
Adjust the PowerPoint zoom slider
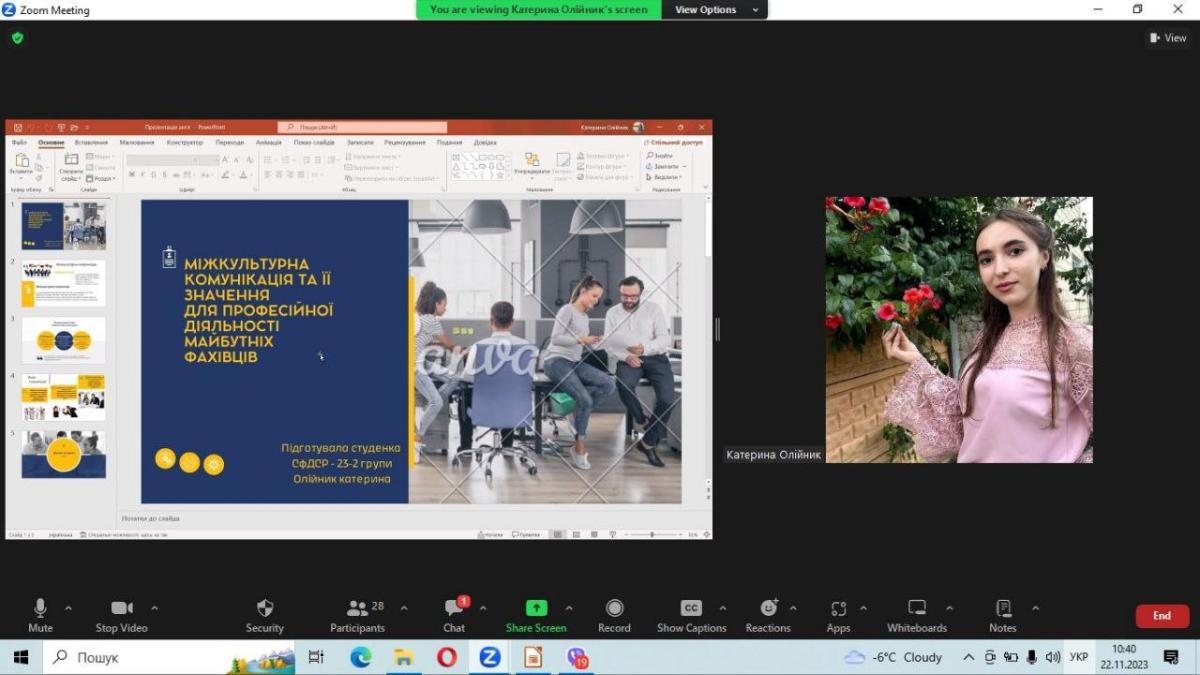[652, 535]
